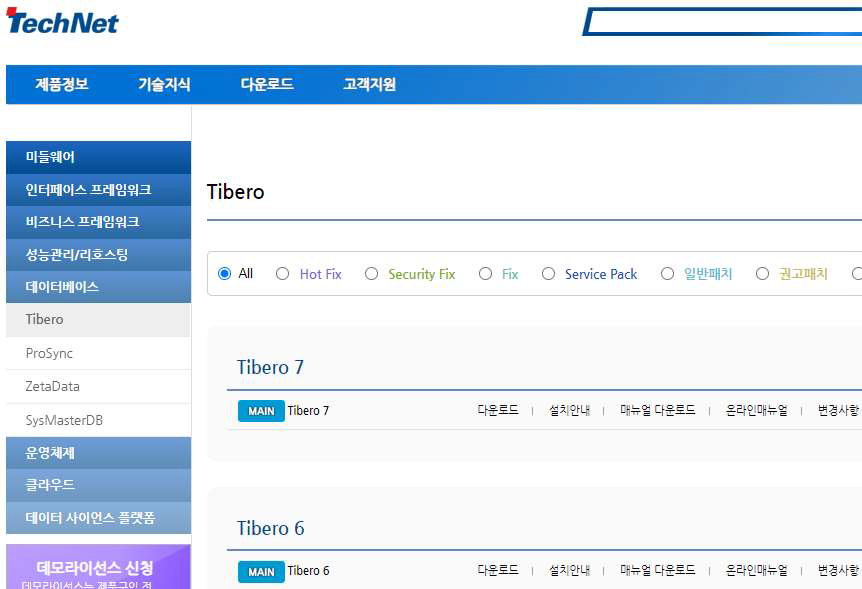Expand 인터페이스 프레임워크 sidebar category
Image resolution: width=862 pixels, height=589 pixels.
[x=98, y=190]
